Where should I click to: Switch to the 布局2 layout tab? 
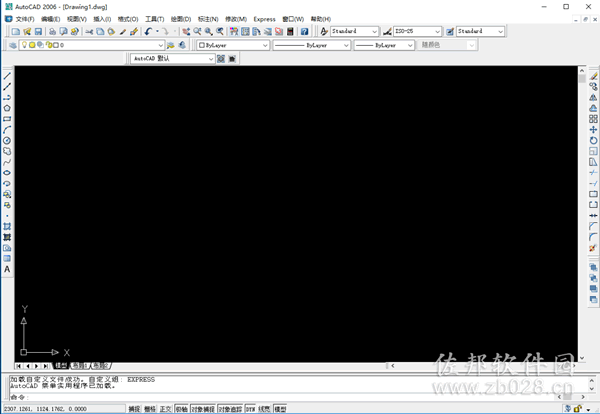point(101,366)
